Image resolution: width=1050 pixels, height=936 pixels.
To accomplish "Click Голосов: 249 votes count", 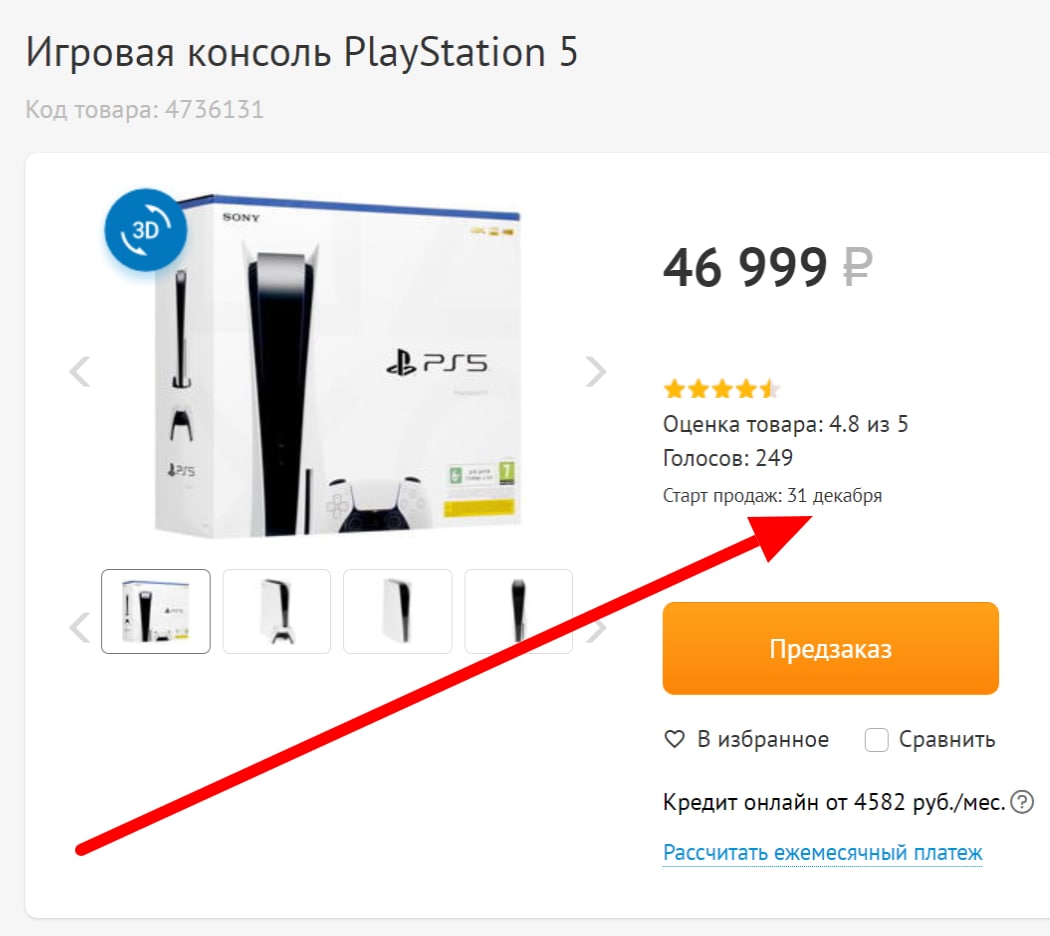I will (x=728, y=458).
